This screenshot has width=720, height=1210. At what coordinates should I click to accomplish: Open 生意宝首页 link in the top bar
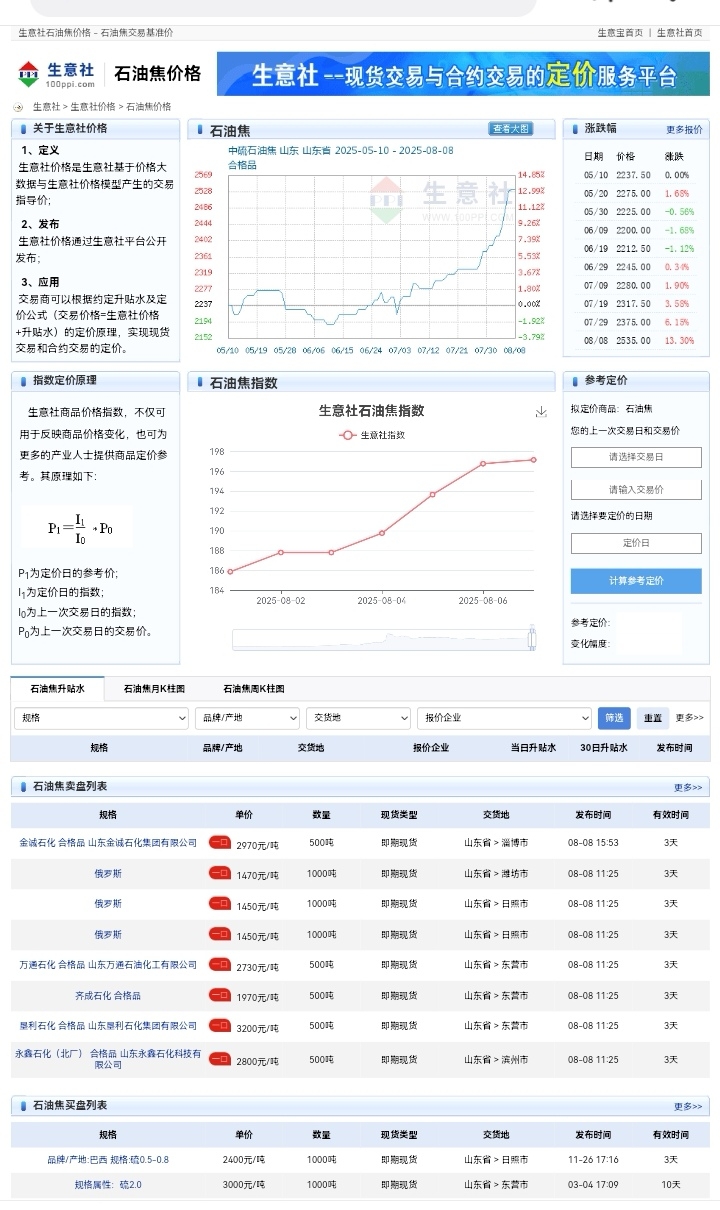pyautogui.click(x=620, y=33)
